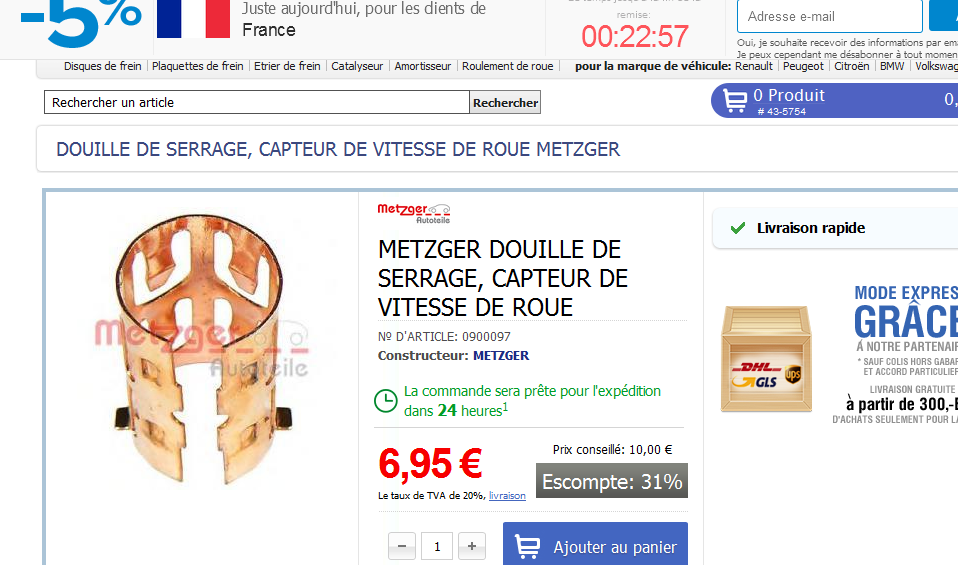
Task: Click the shopping cart icon in the header
Action: [735, 100]
